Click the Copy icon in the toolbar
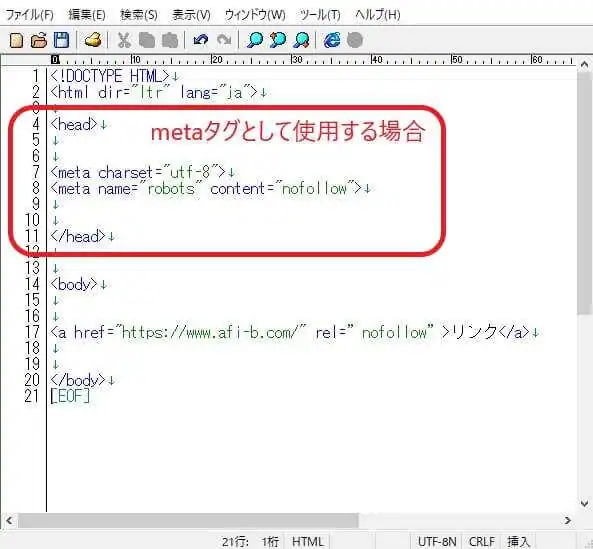593x549 pixels. 147,40
